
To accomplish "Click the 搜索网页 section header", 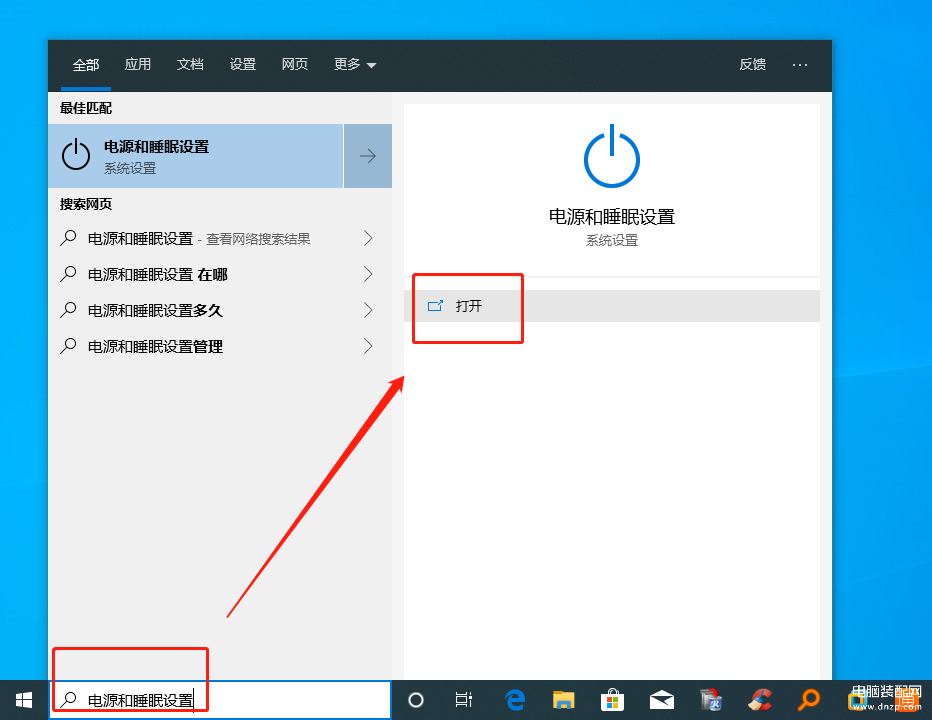I will coord(86,204).
